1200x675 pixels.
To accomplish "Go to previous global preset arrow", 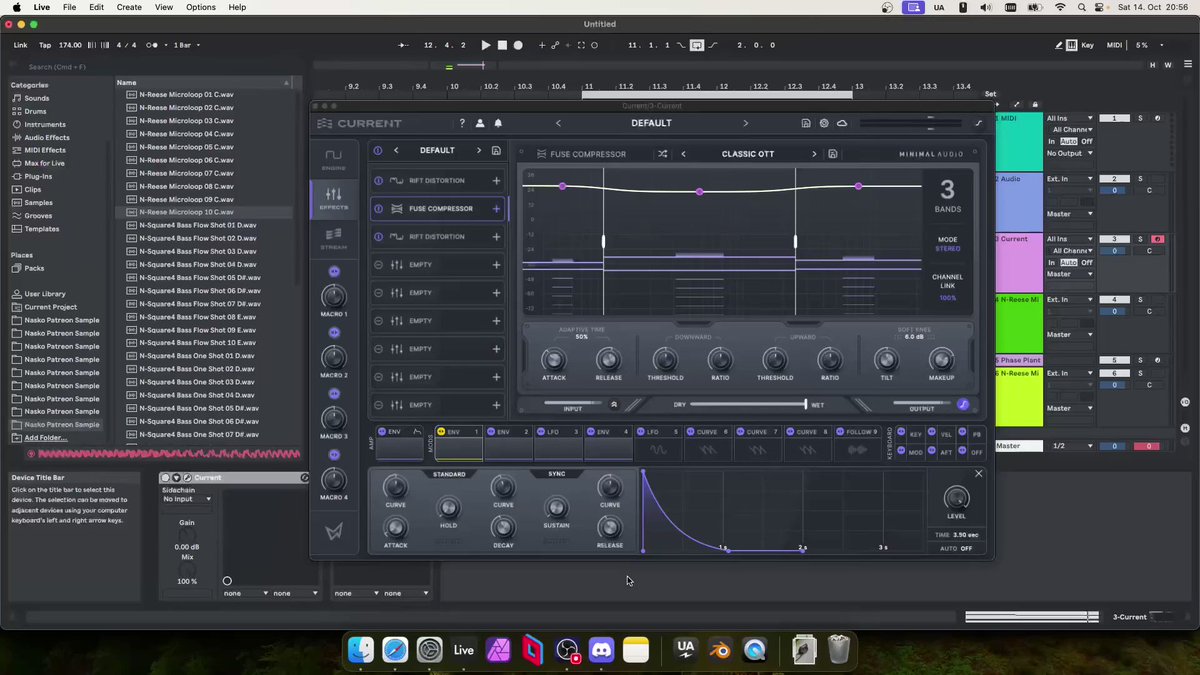I will [558, 123].
